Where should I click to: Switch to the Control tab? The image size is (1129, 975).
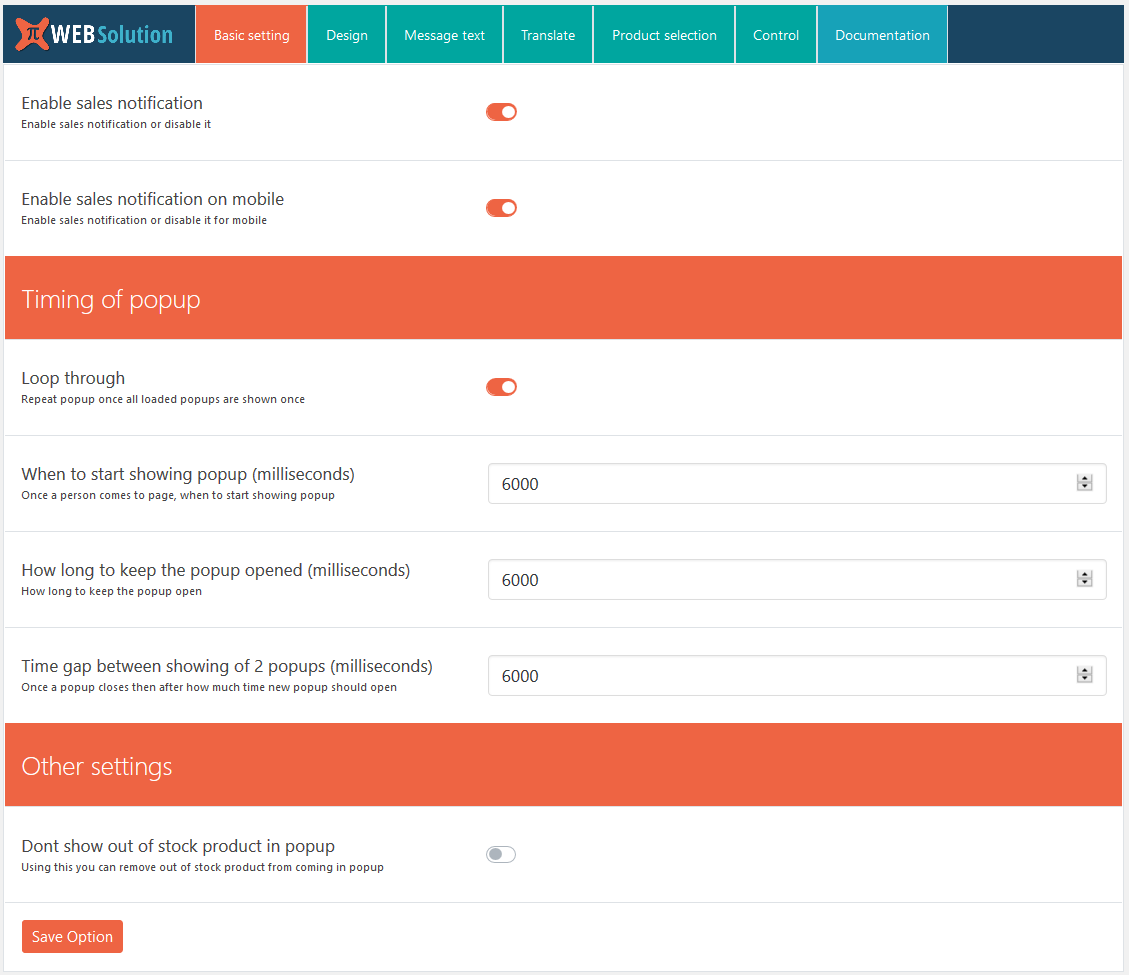pos(775,34)
